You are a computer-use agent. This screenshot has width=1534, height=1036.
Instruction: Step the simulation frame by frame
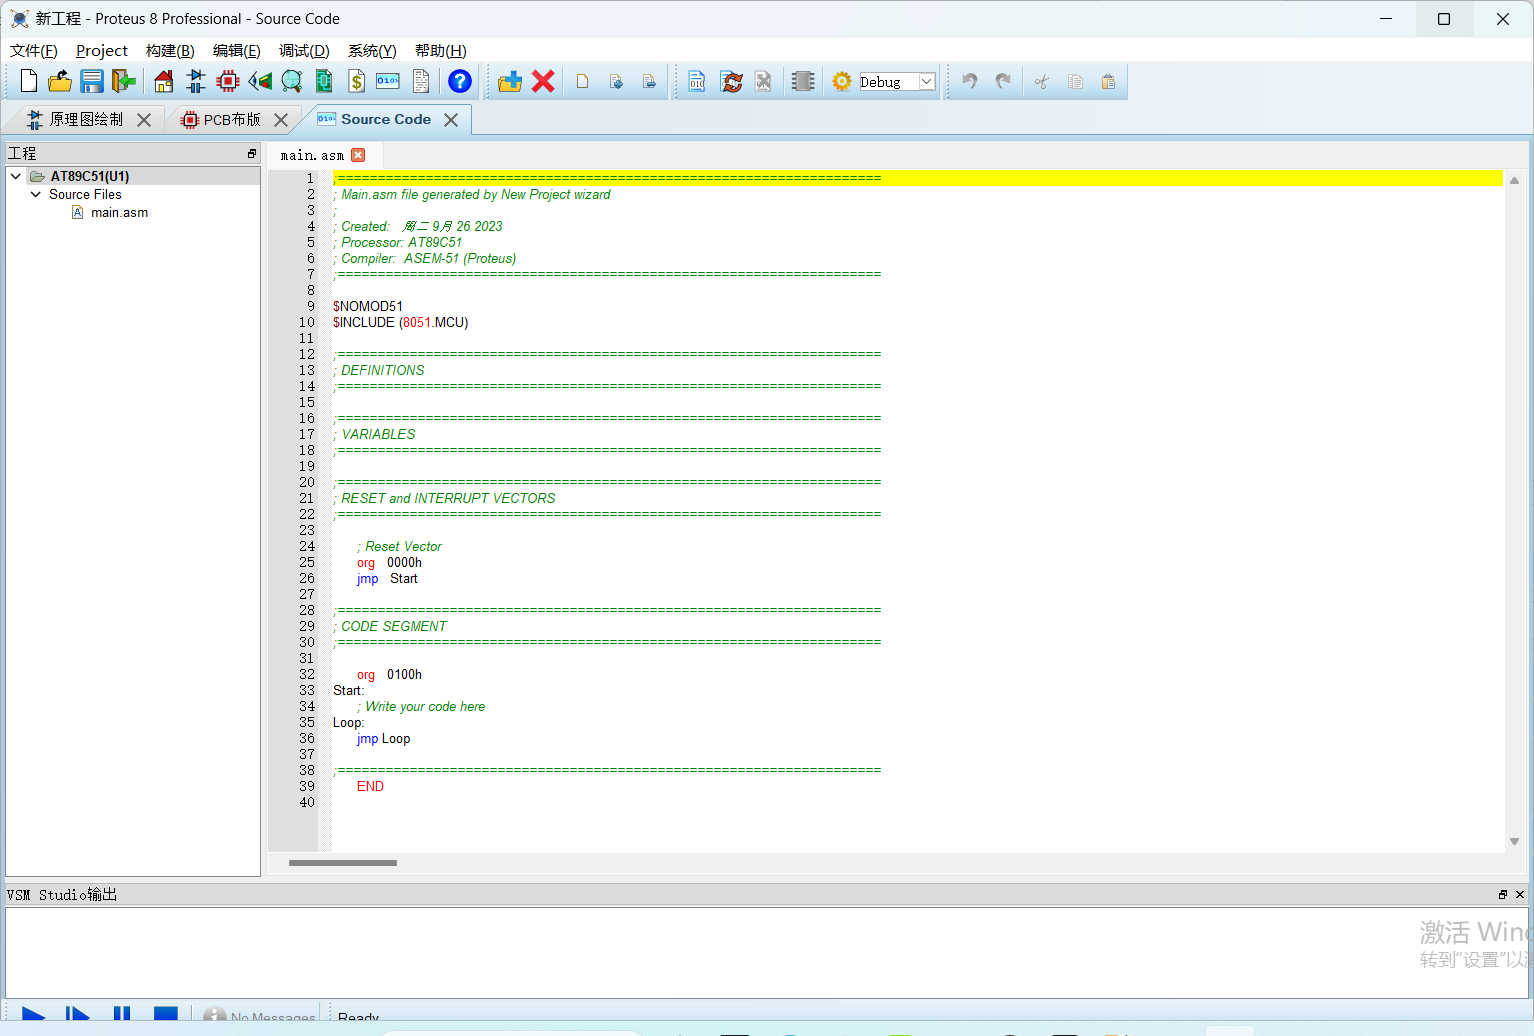coord(77,1016)
